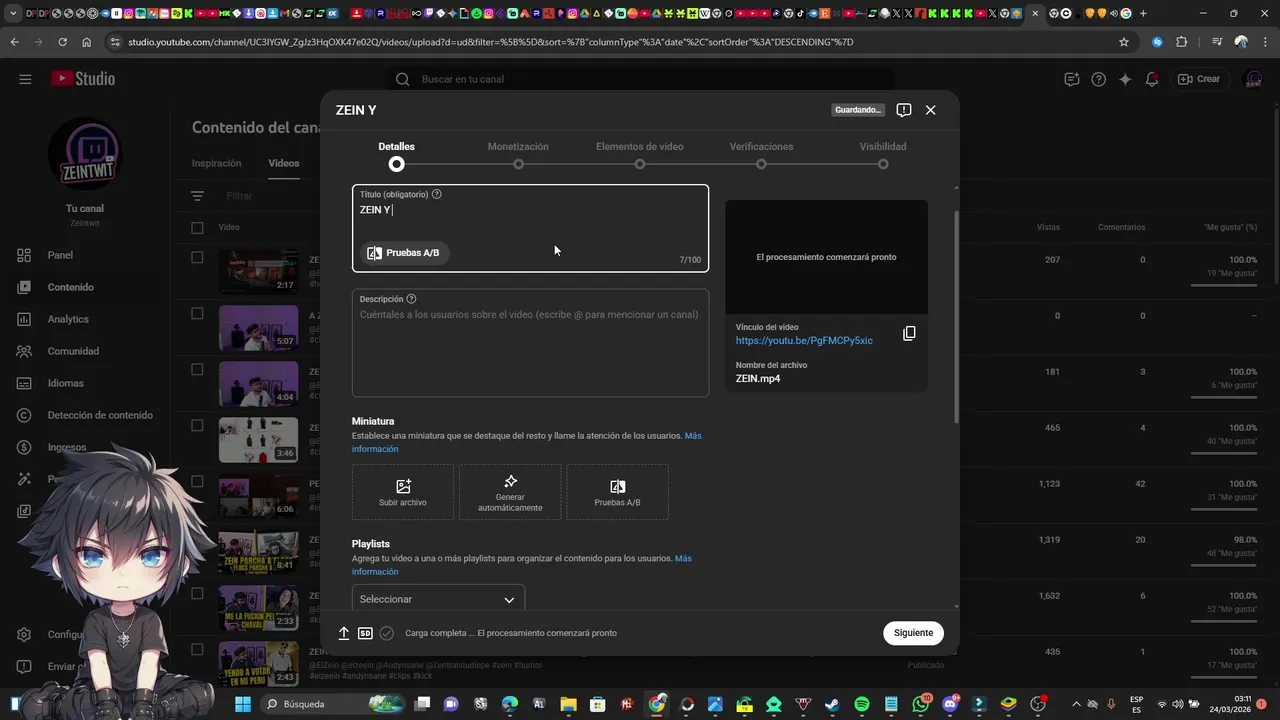Click the Pruebas A/B button in title field
This screenshot has height=720, width=1280.
[x=404, y=253]
